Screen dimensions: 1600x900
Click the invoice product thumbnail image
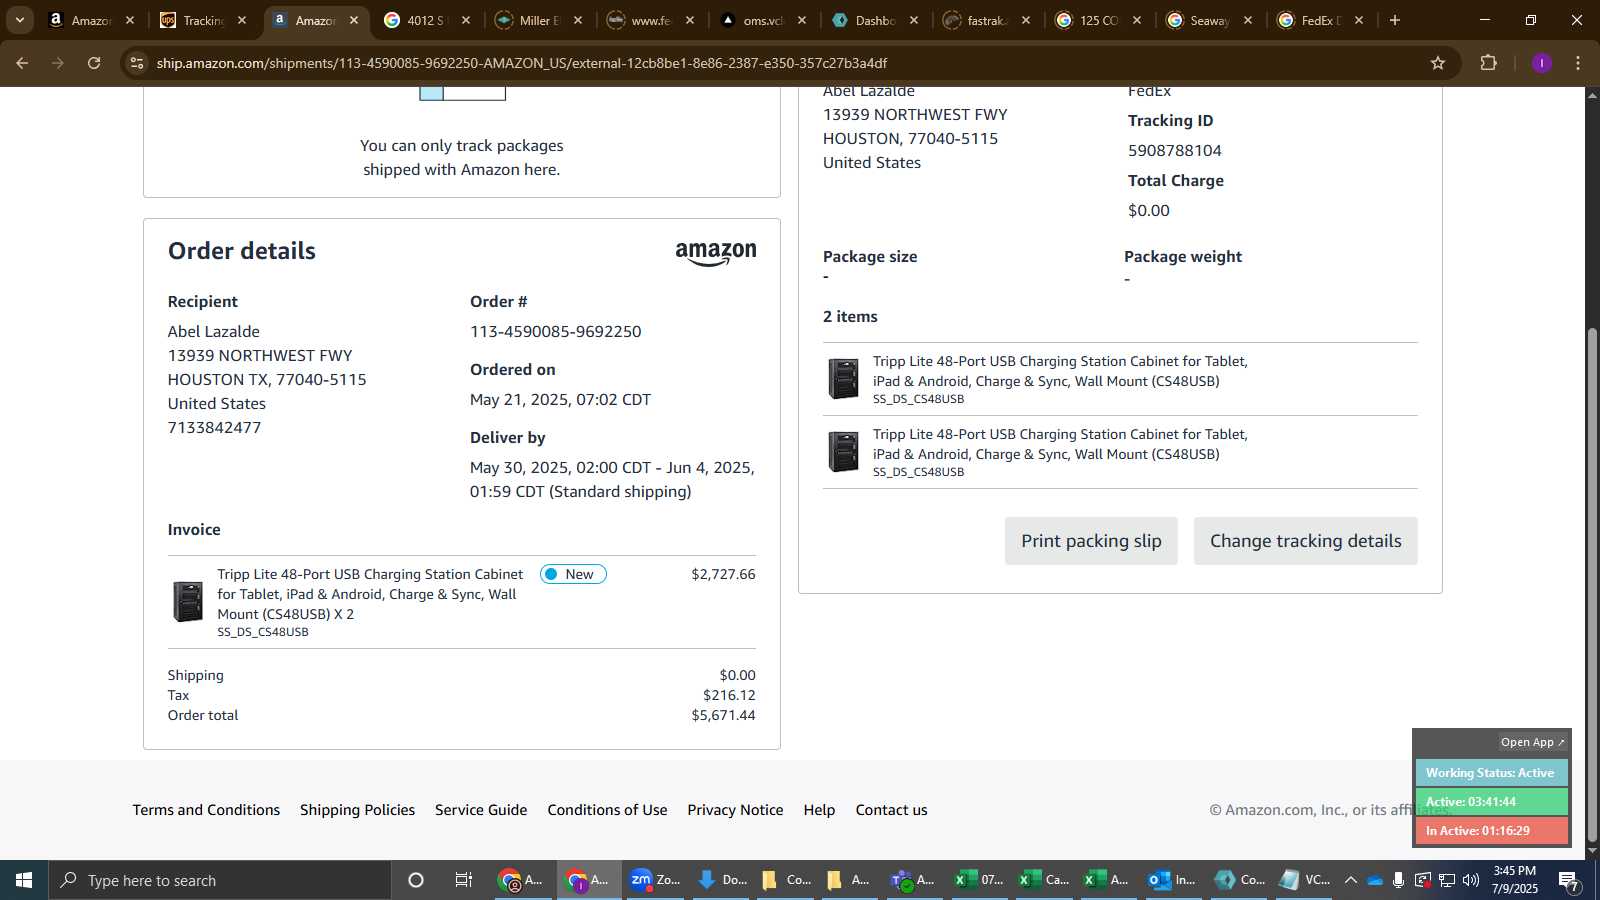coord(188,602)
